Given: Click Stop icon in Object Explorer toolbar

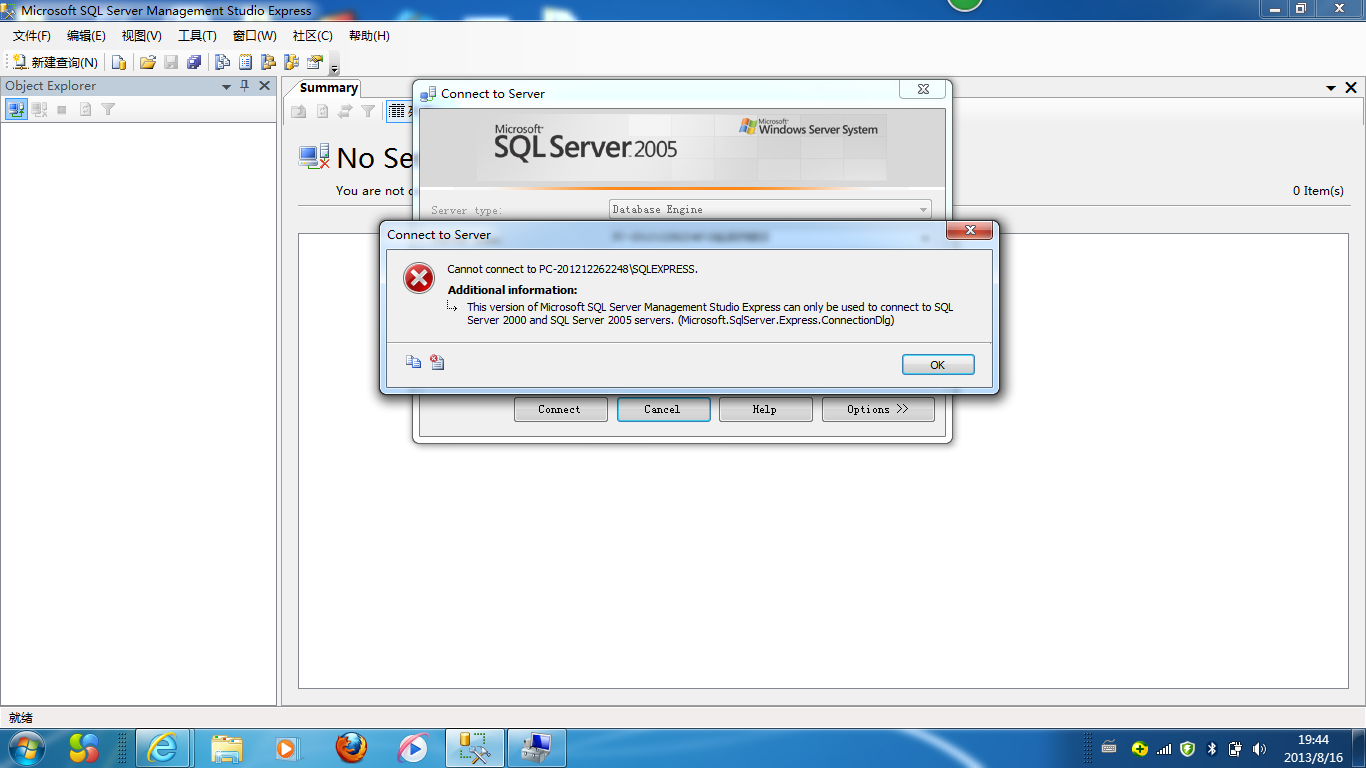Looking at the screenshot, I should (x=62, y=109).
